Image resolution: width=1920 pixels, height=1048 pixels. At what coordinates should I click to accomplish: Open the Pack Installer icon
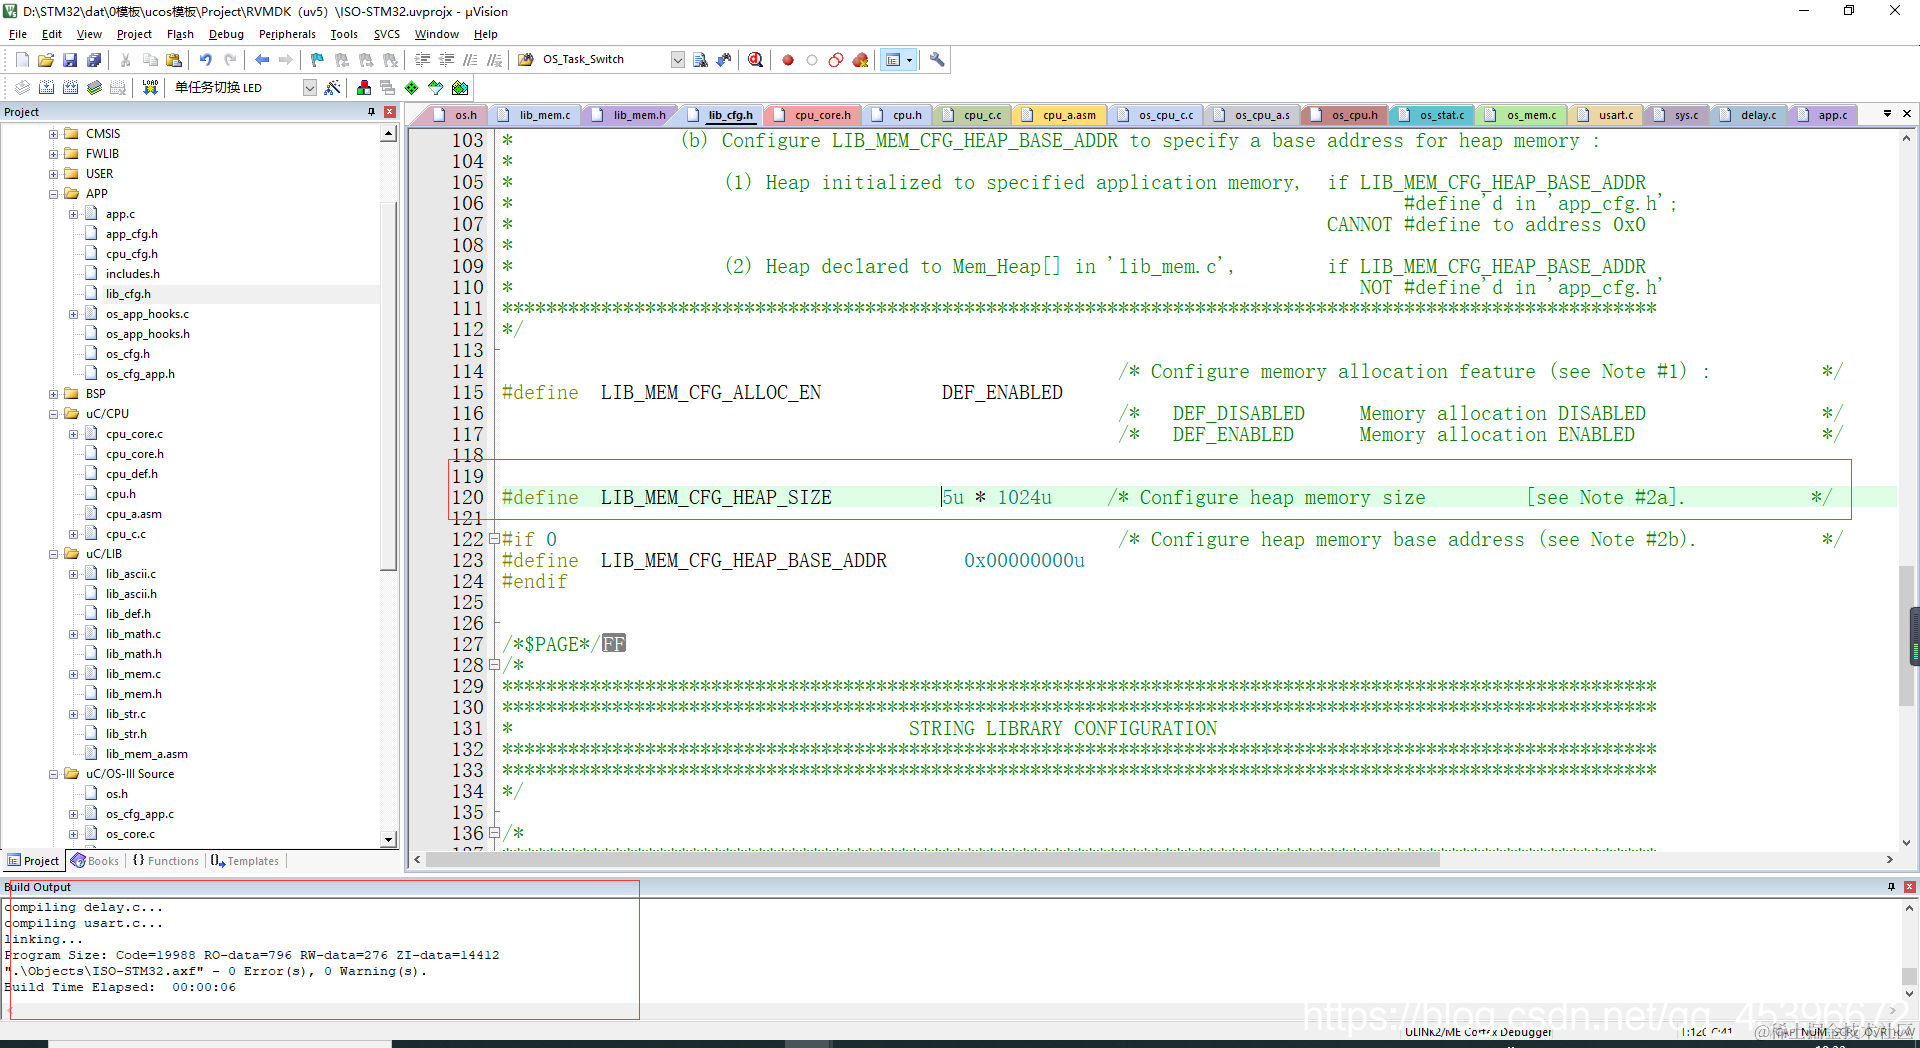(x=460, y=88)
